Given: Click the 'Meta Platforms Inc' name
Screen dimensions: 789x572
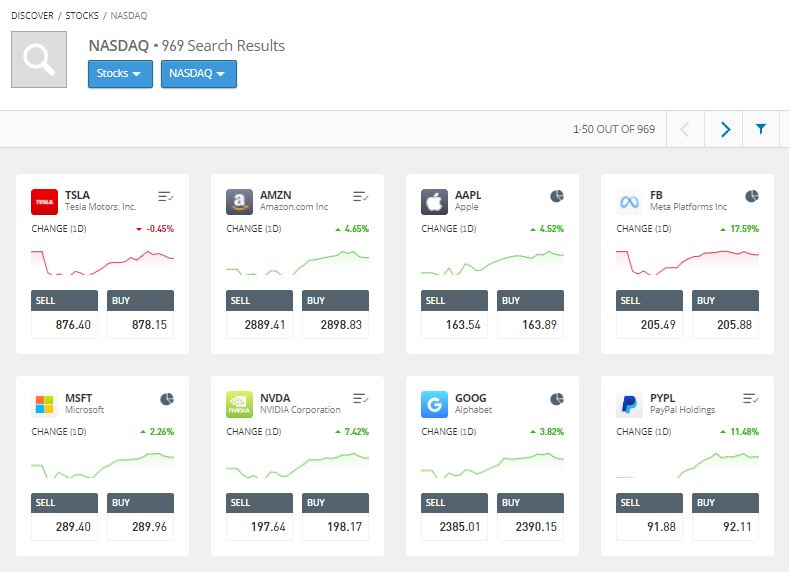Looking at the screenshot, I should click(x=688, y=207).
